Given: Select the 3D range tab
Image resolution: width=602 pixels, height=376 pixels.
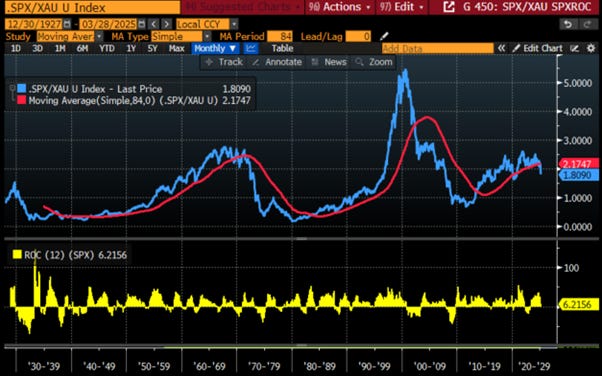Looking at the screenshot, I should (37, 48).
